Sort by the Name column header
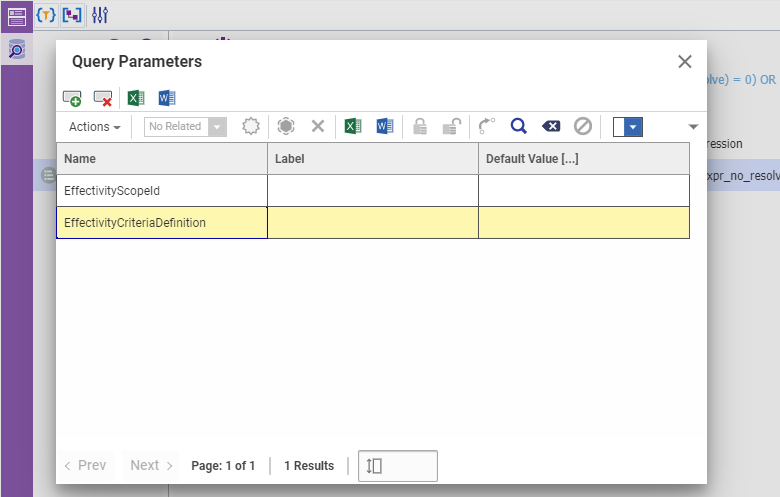 point(162,159)
